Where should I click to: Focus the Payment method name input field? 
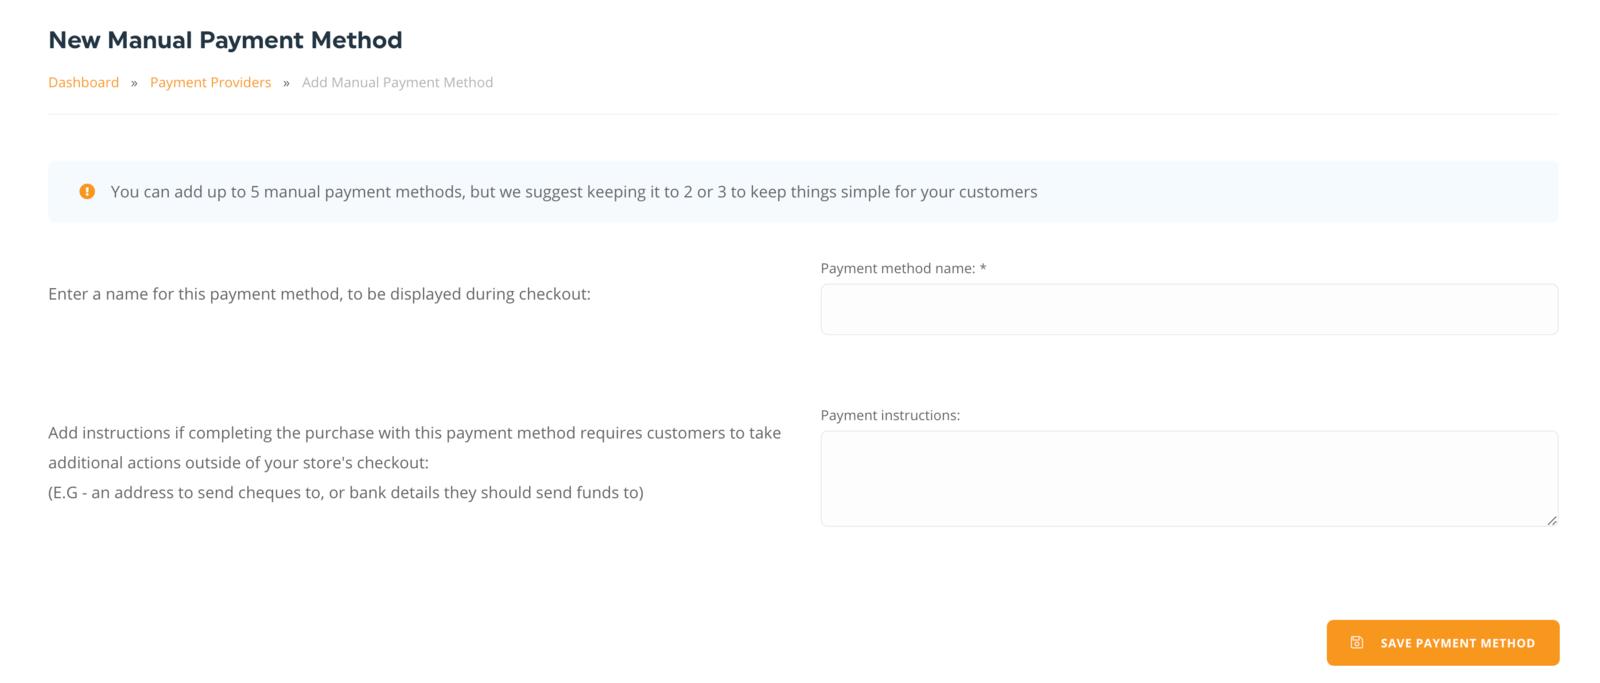coord(1188,309)
